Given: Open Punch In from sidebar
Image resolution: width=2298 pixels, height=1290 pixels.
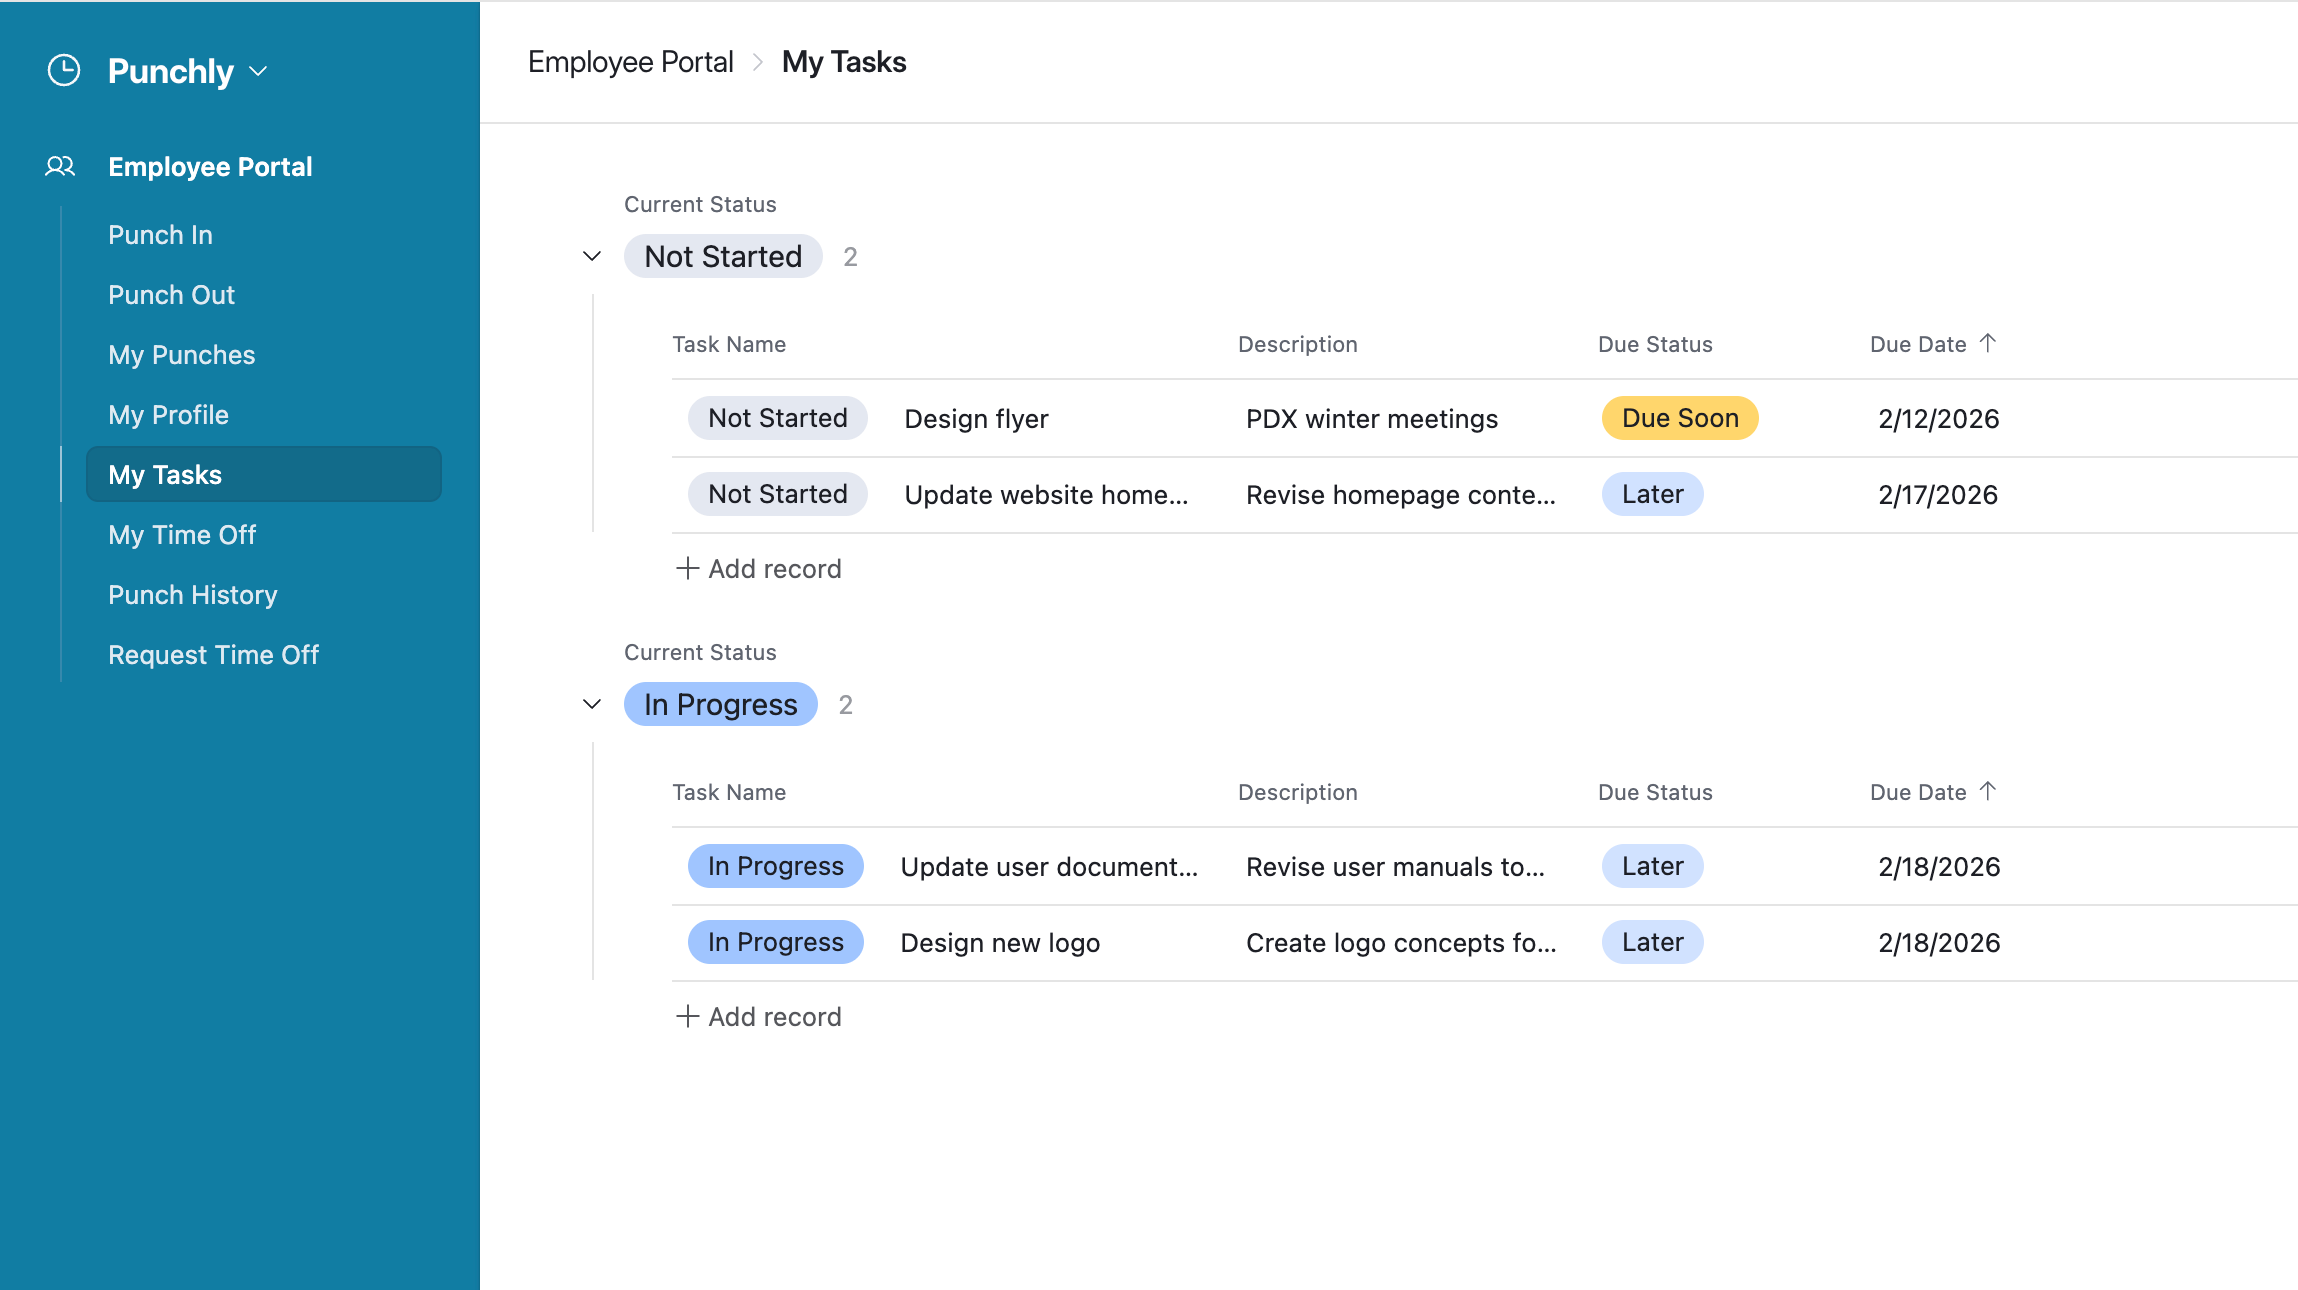Looking at the screenshot, I should (160, 235).
